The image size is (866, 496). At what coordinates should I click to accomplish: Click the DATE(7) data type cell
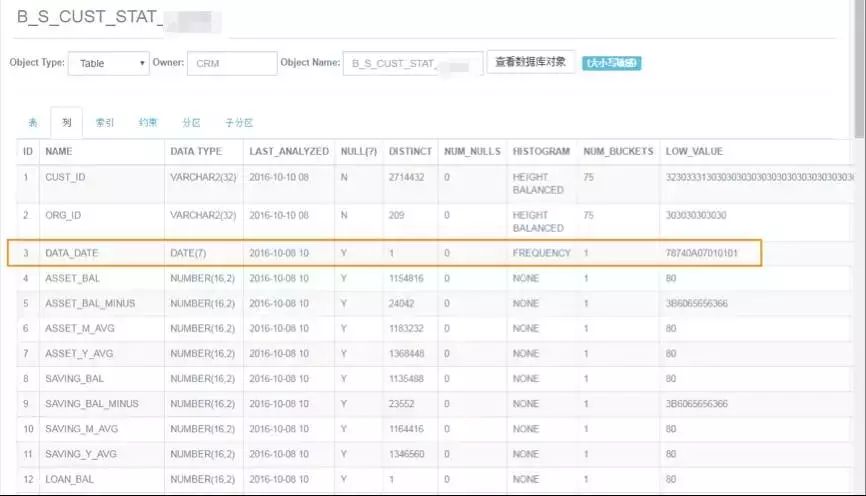pos(188,253)
